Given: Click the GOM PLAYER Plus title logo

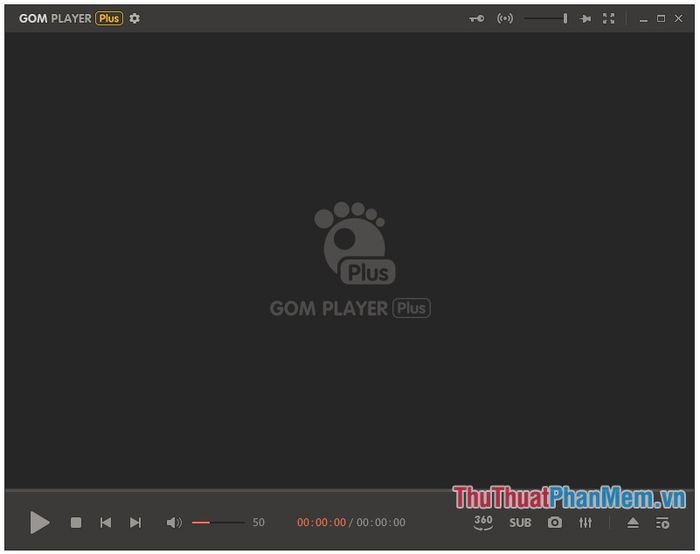Looking at the screenshot, I should (71, 18).
